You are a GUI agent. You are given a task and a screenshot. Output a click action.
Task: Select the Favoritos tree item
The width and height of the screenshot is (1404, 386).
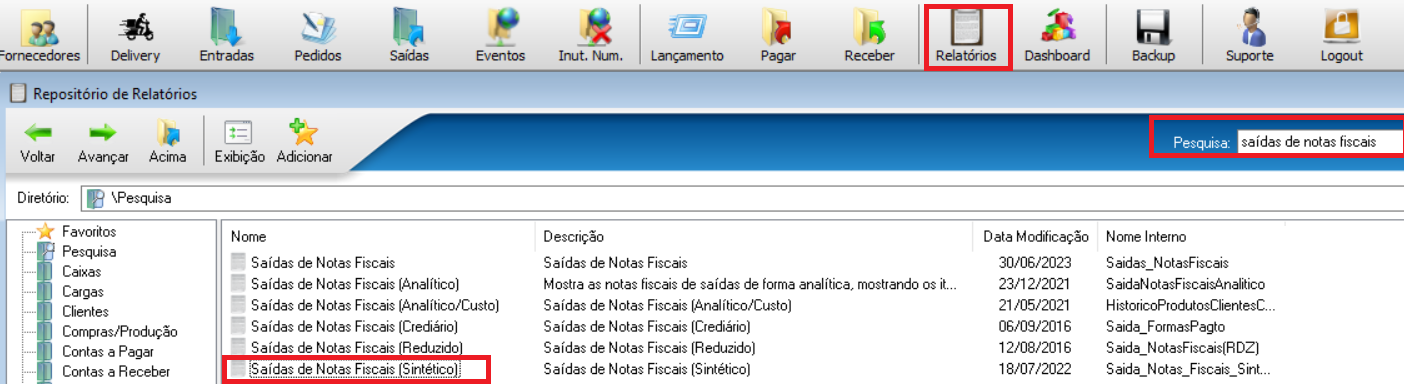pos(88,231)
